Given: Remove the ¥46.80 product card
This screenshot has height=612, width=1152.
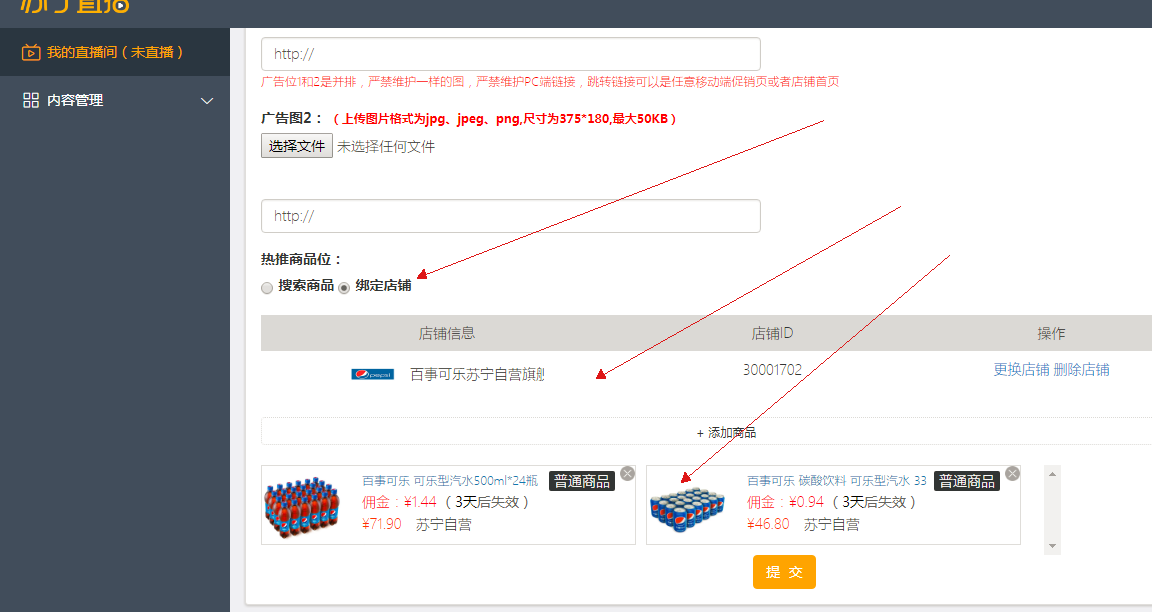Looking at the screenshot, I should [x=1012, y=474].
